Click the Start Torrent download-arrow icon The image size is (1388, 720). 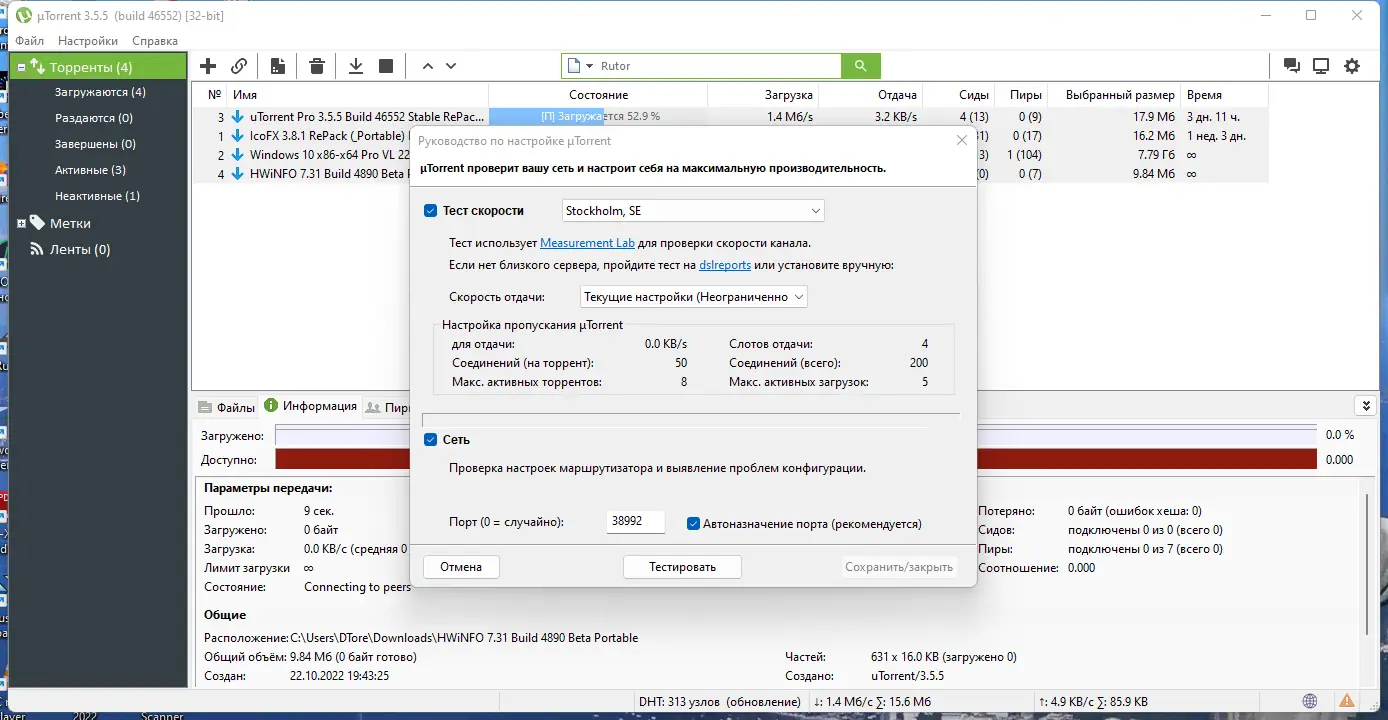pos(355,66)
